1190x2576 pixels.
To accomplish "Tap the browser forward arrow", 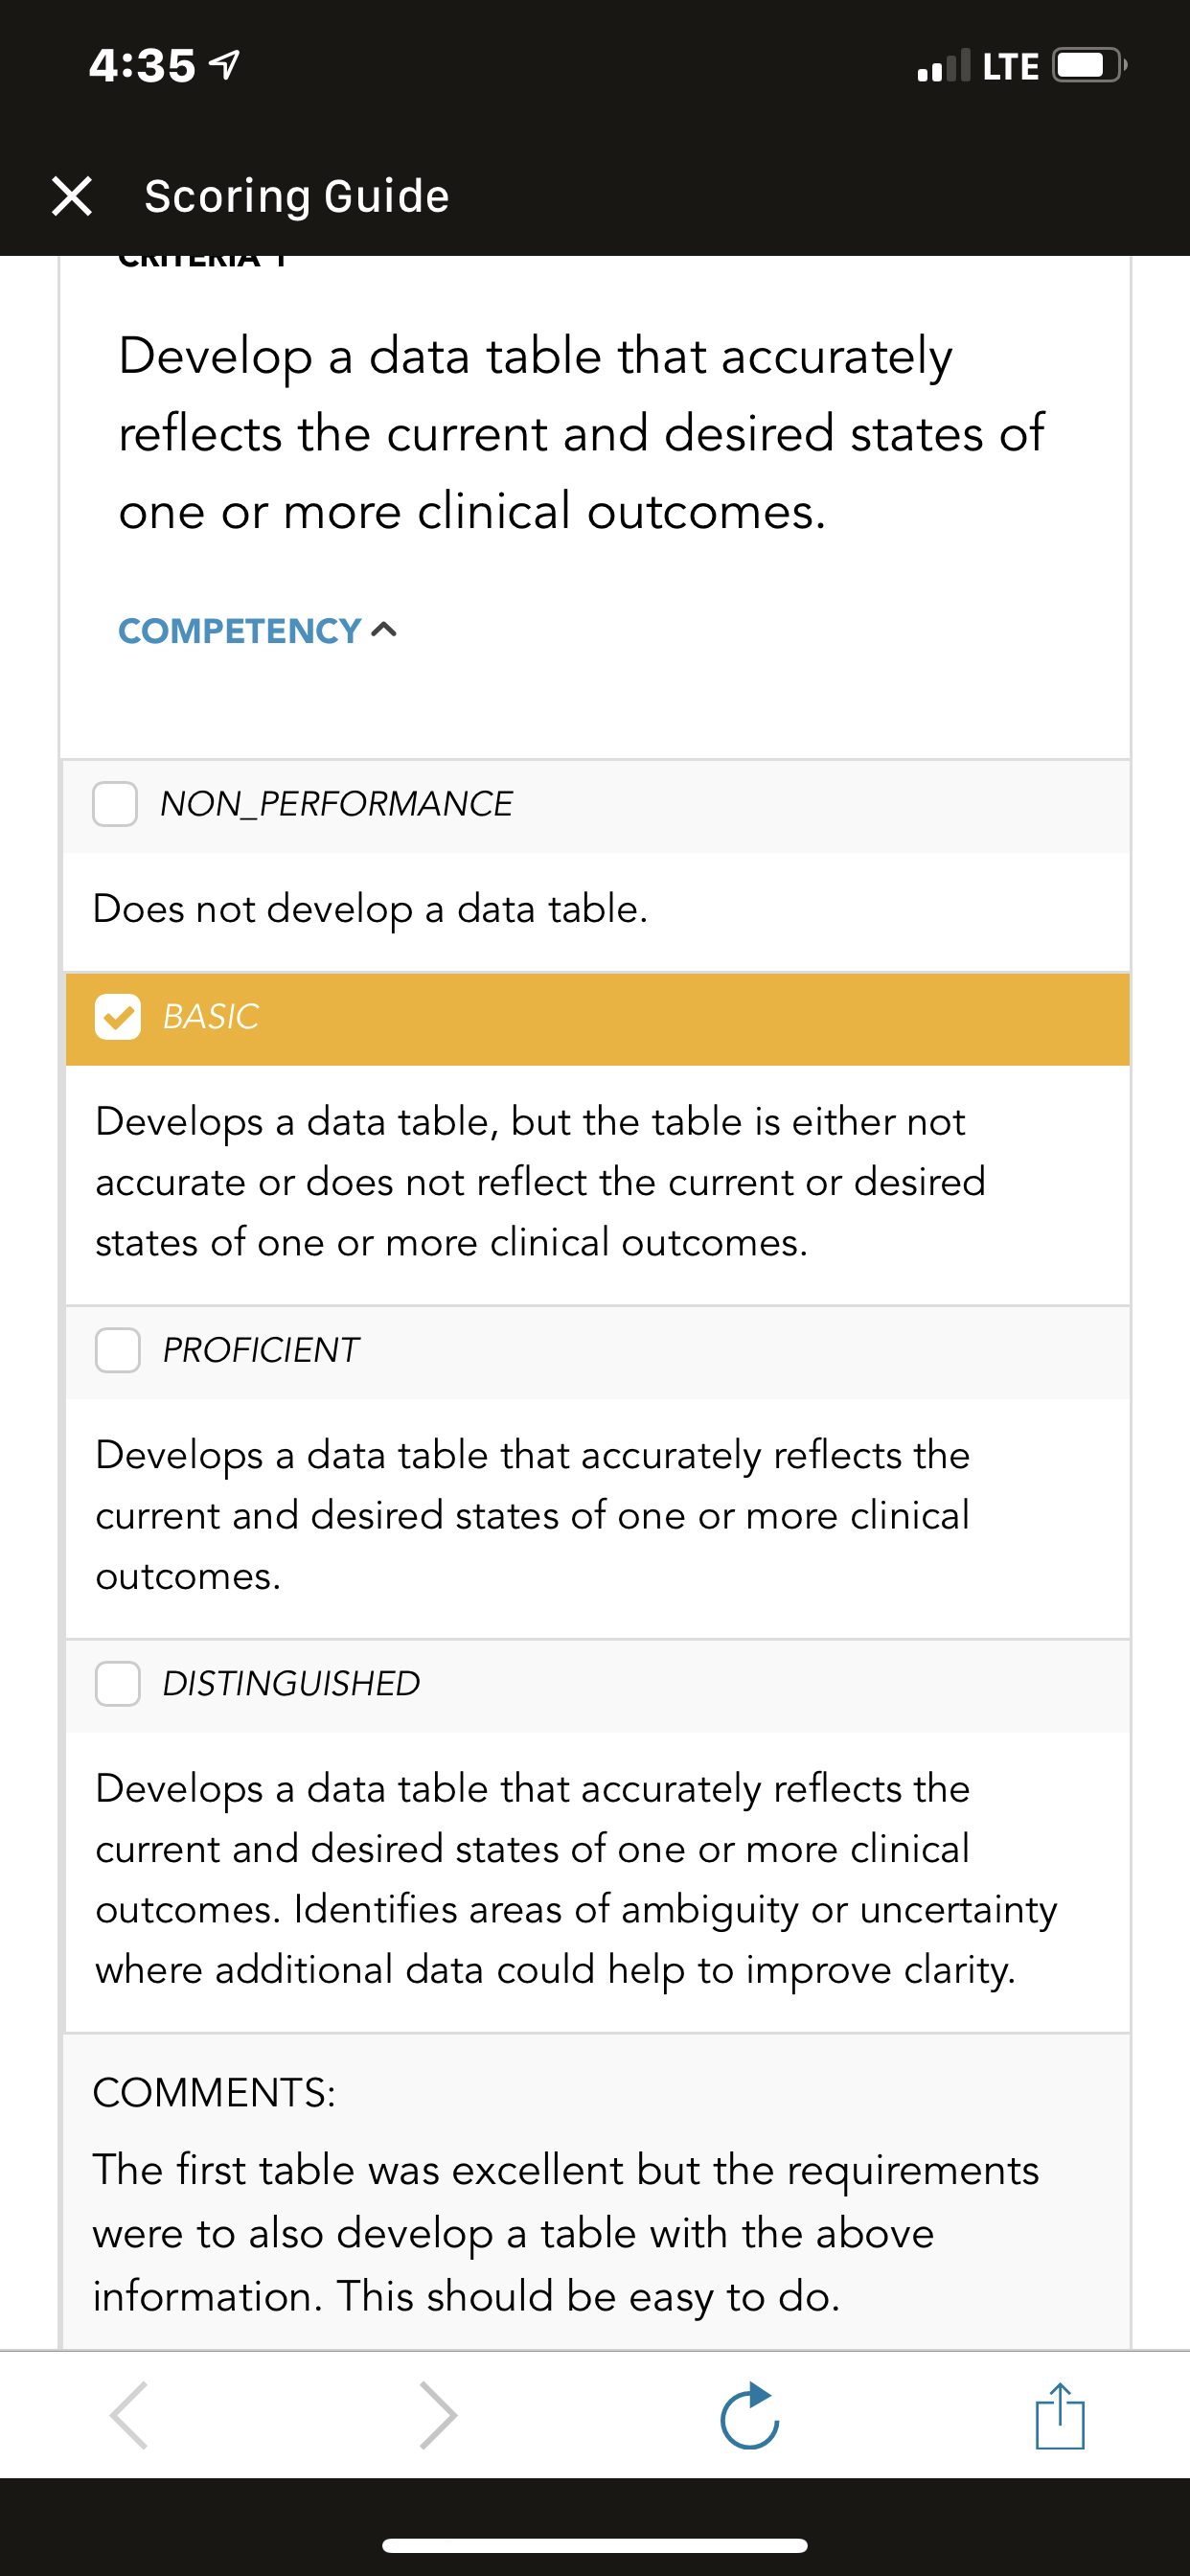I will click(438, 2415).
